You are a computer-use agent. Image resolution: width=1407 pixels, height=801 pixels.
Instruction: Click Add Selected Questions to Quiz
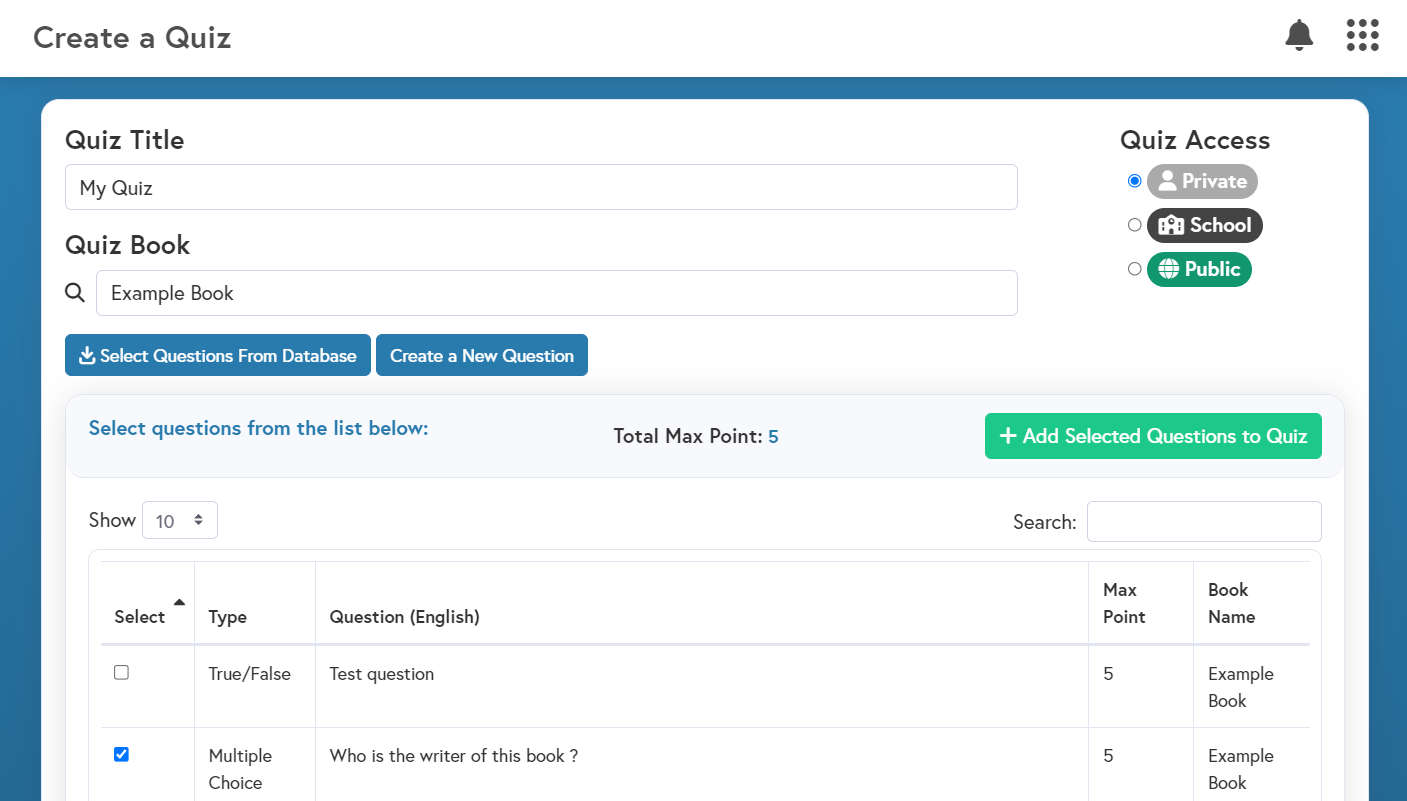1152,436
